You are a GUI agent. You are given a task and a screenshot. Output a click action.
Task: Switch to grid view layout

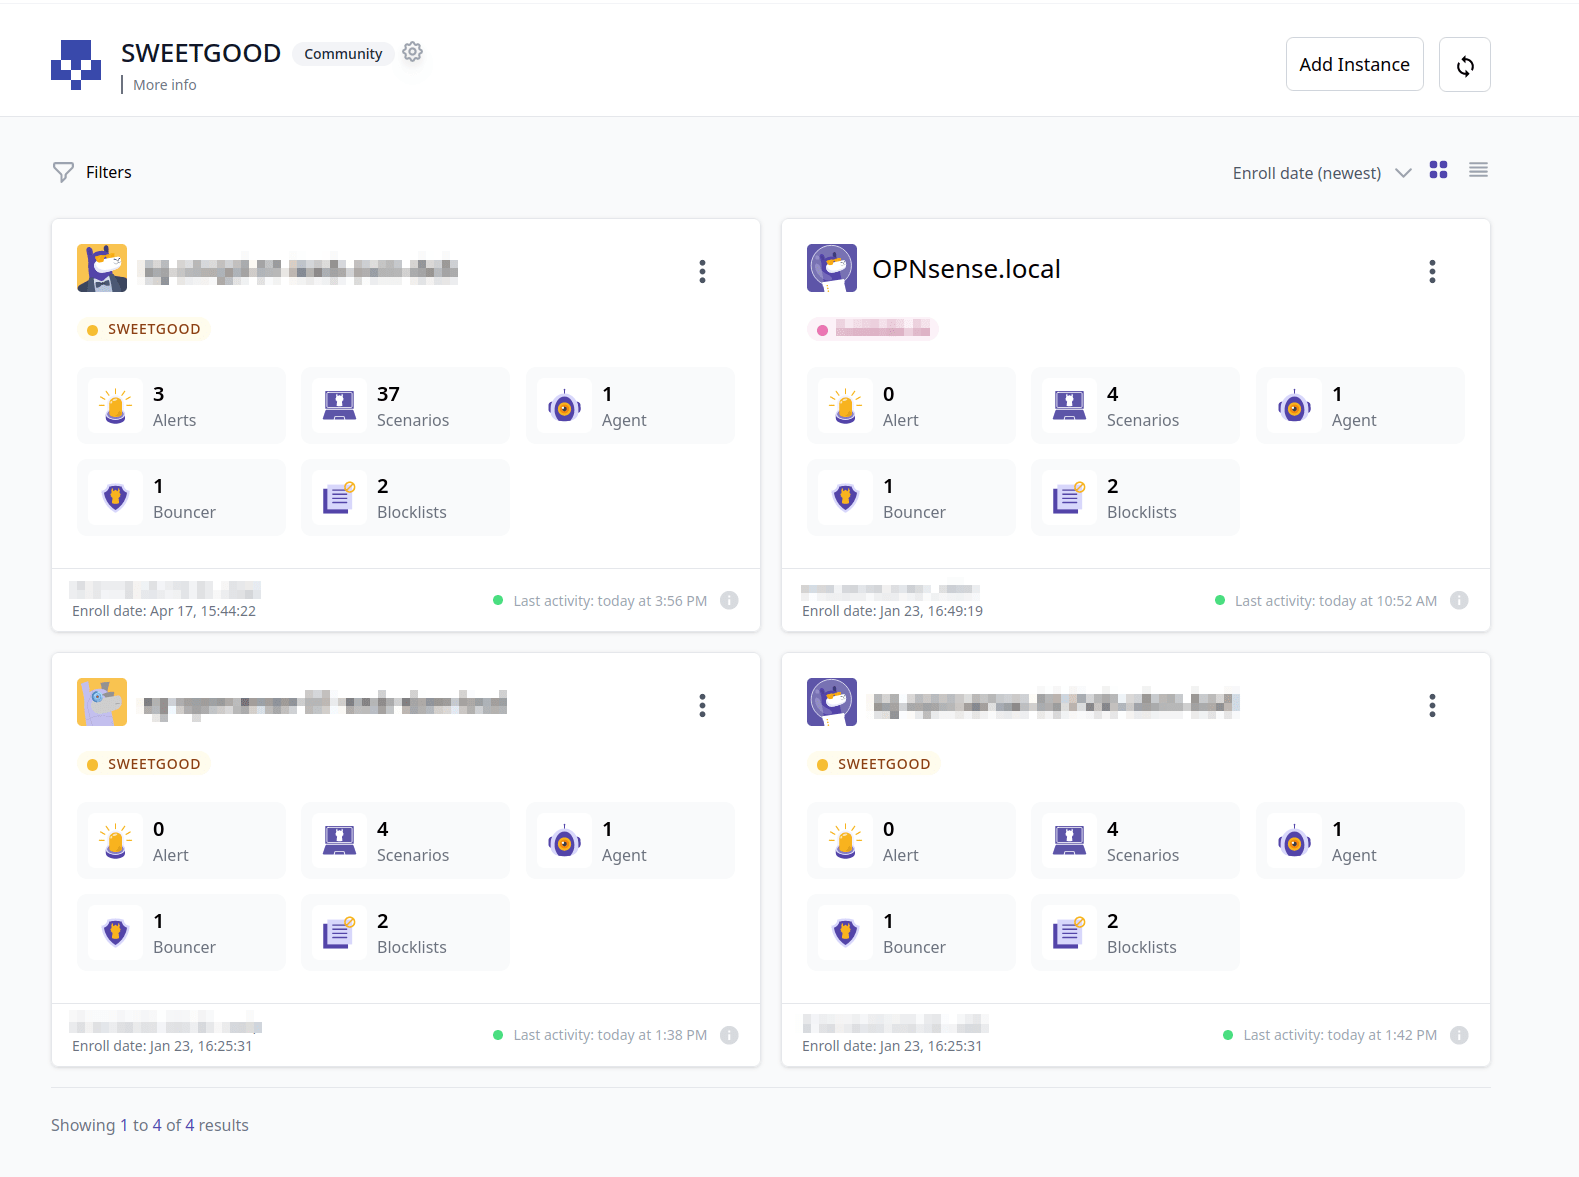(1438, 170)
